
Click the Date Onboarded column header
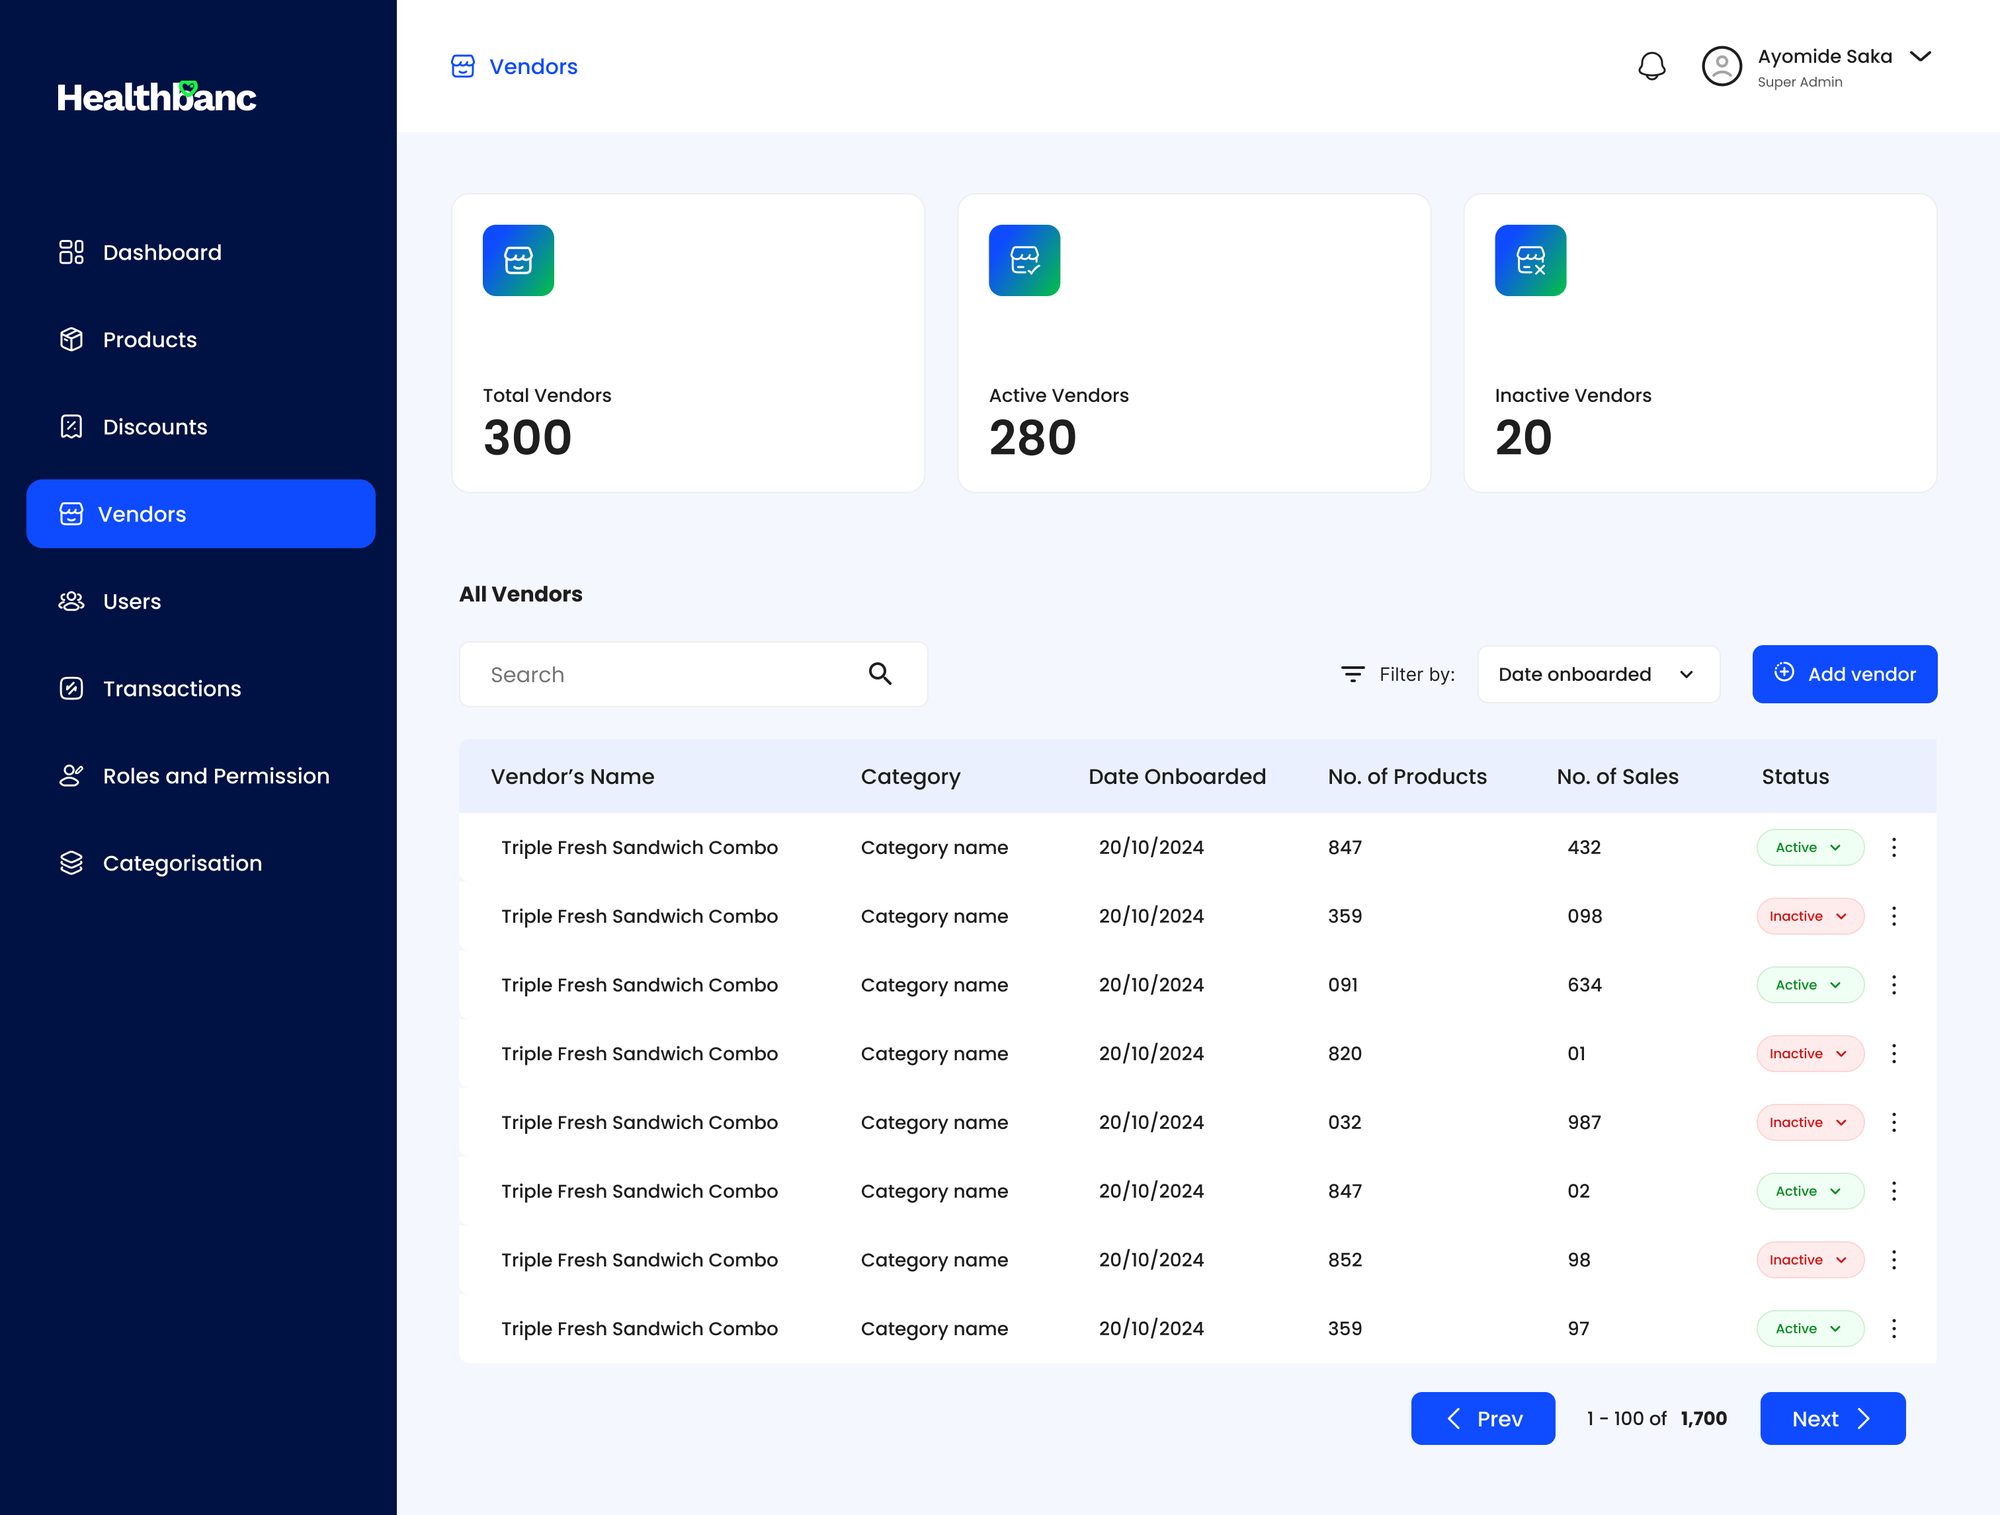[x=1177, y=776]
